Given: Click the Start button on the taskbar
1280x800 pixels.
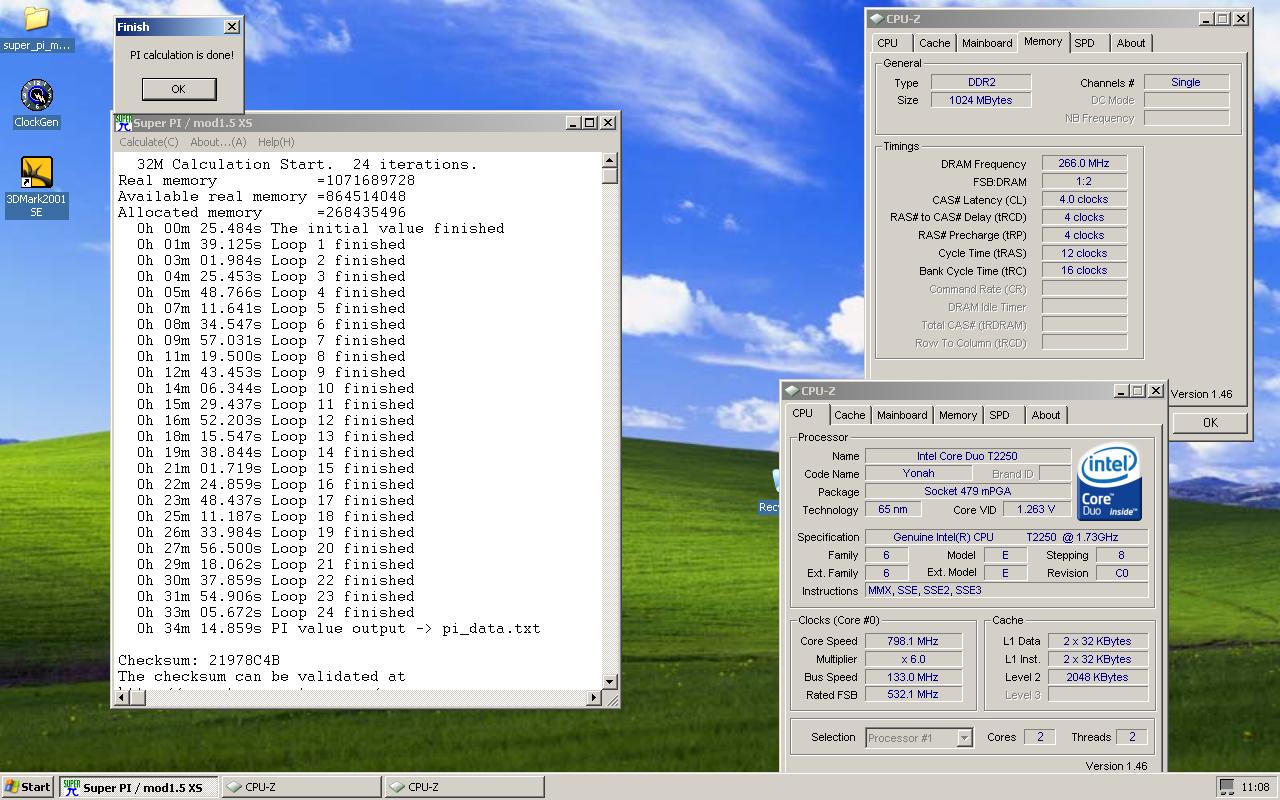Looking at the screenshot, I should pos(28,787).
